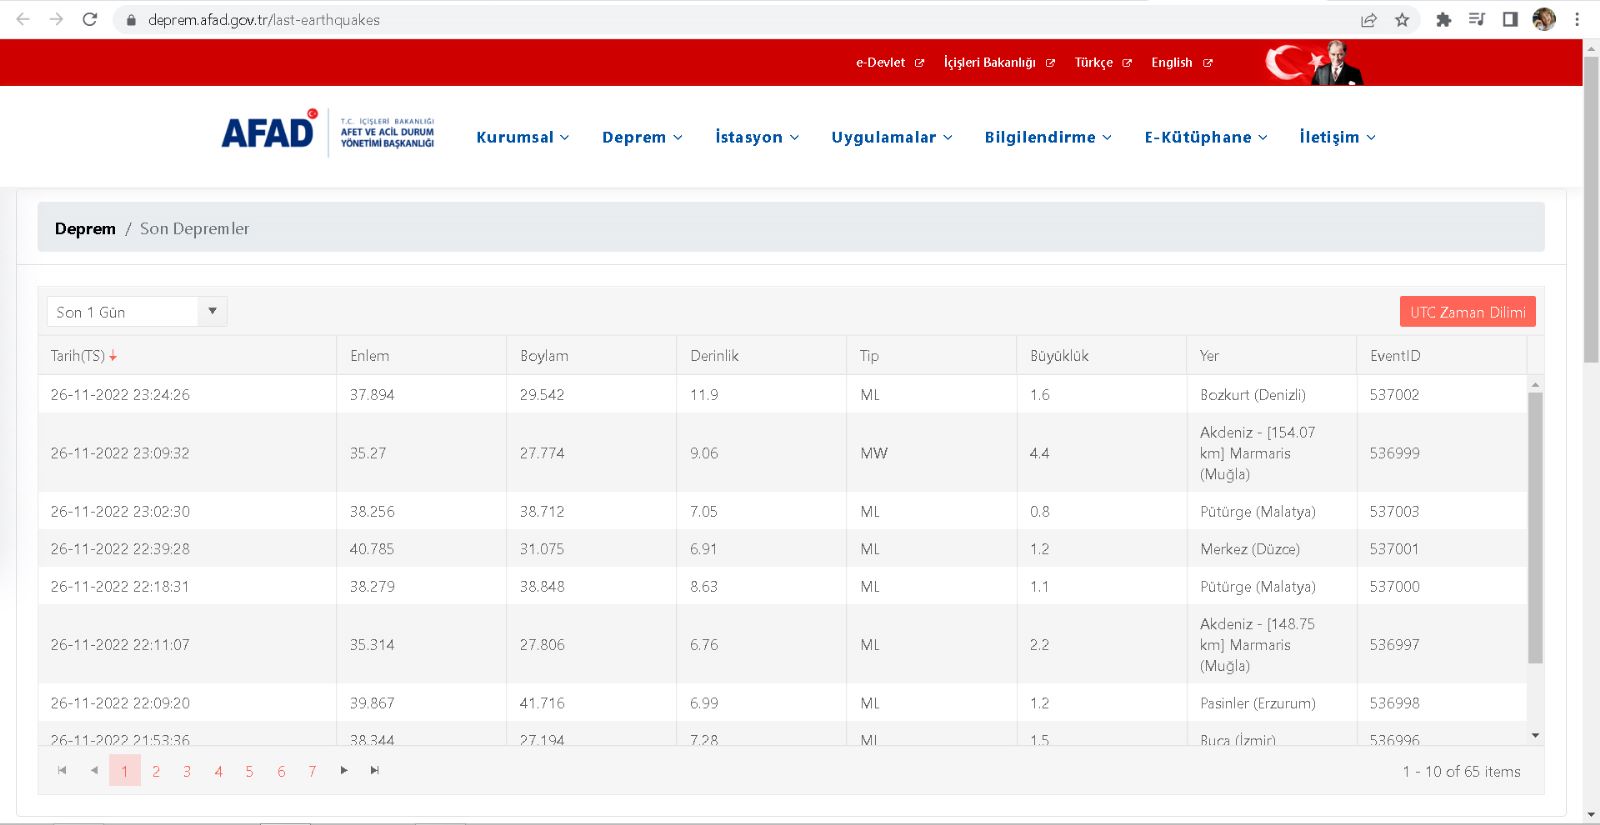The height and width of the screenshot is (825, 1600).
Task: Open Chrome three-dot menu
Action: point(1577,20)
